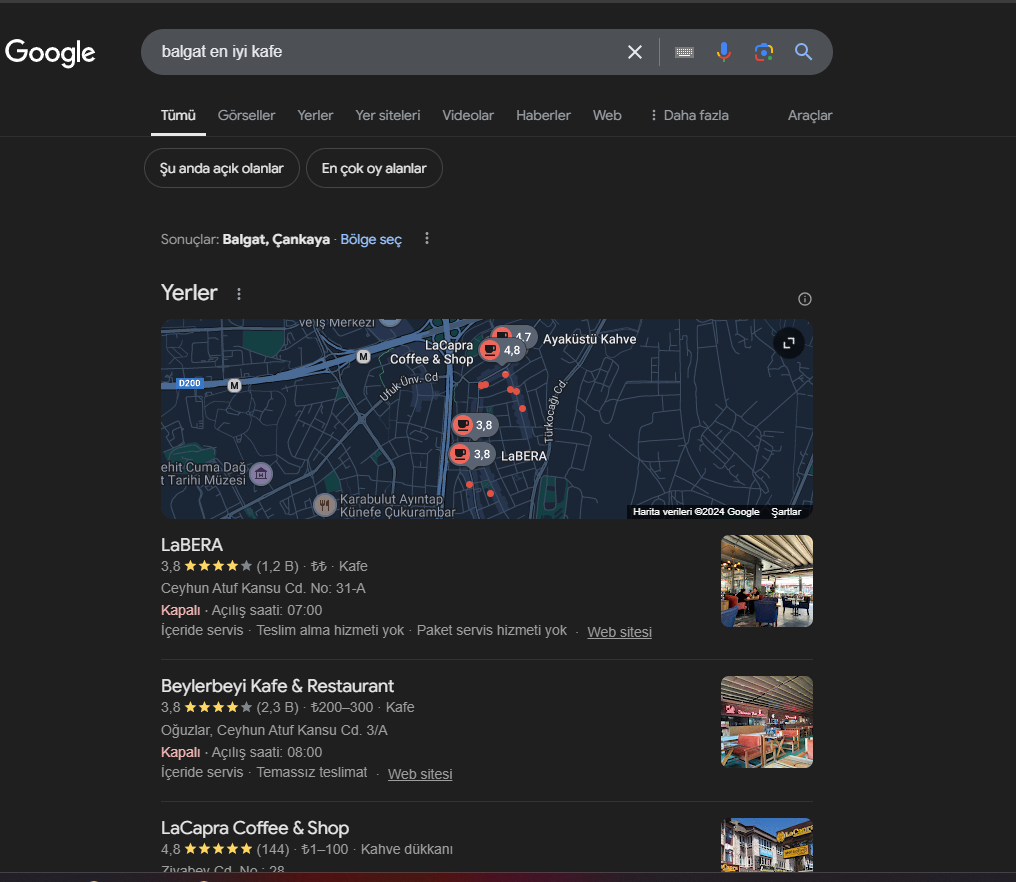
Task: Open the LaBERA place listing
Action: [x=192, y=545]
